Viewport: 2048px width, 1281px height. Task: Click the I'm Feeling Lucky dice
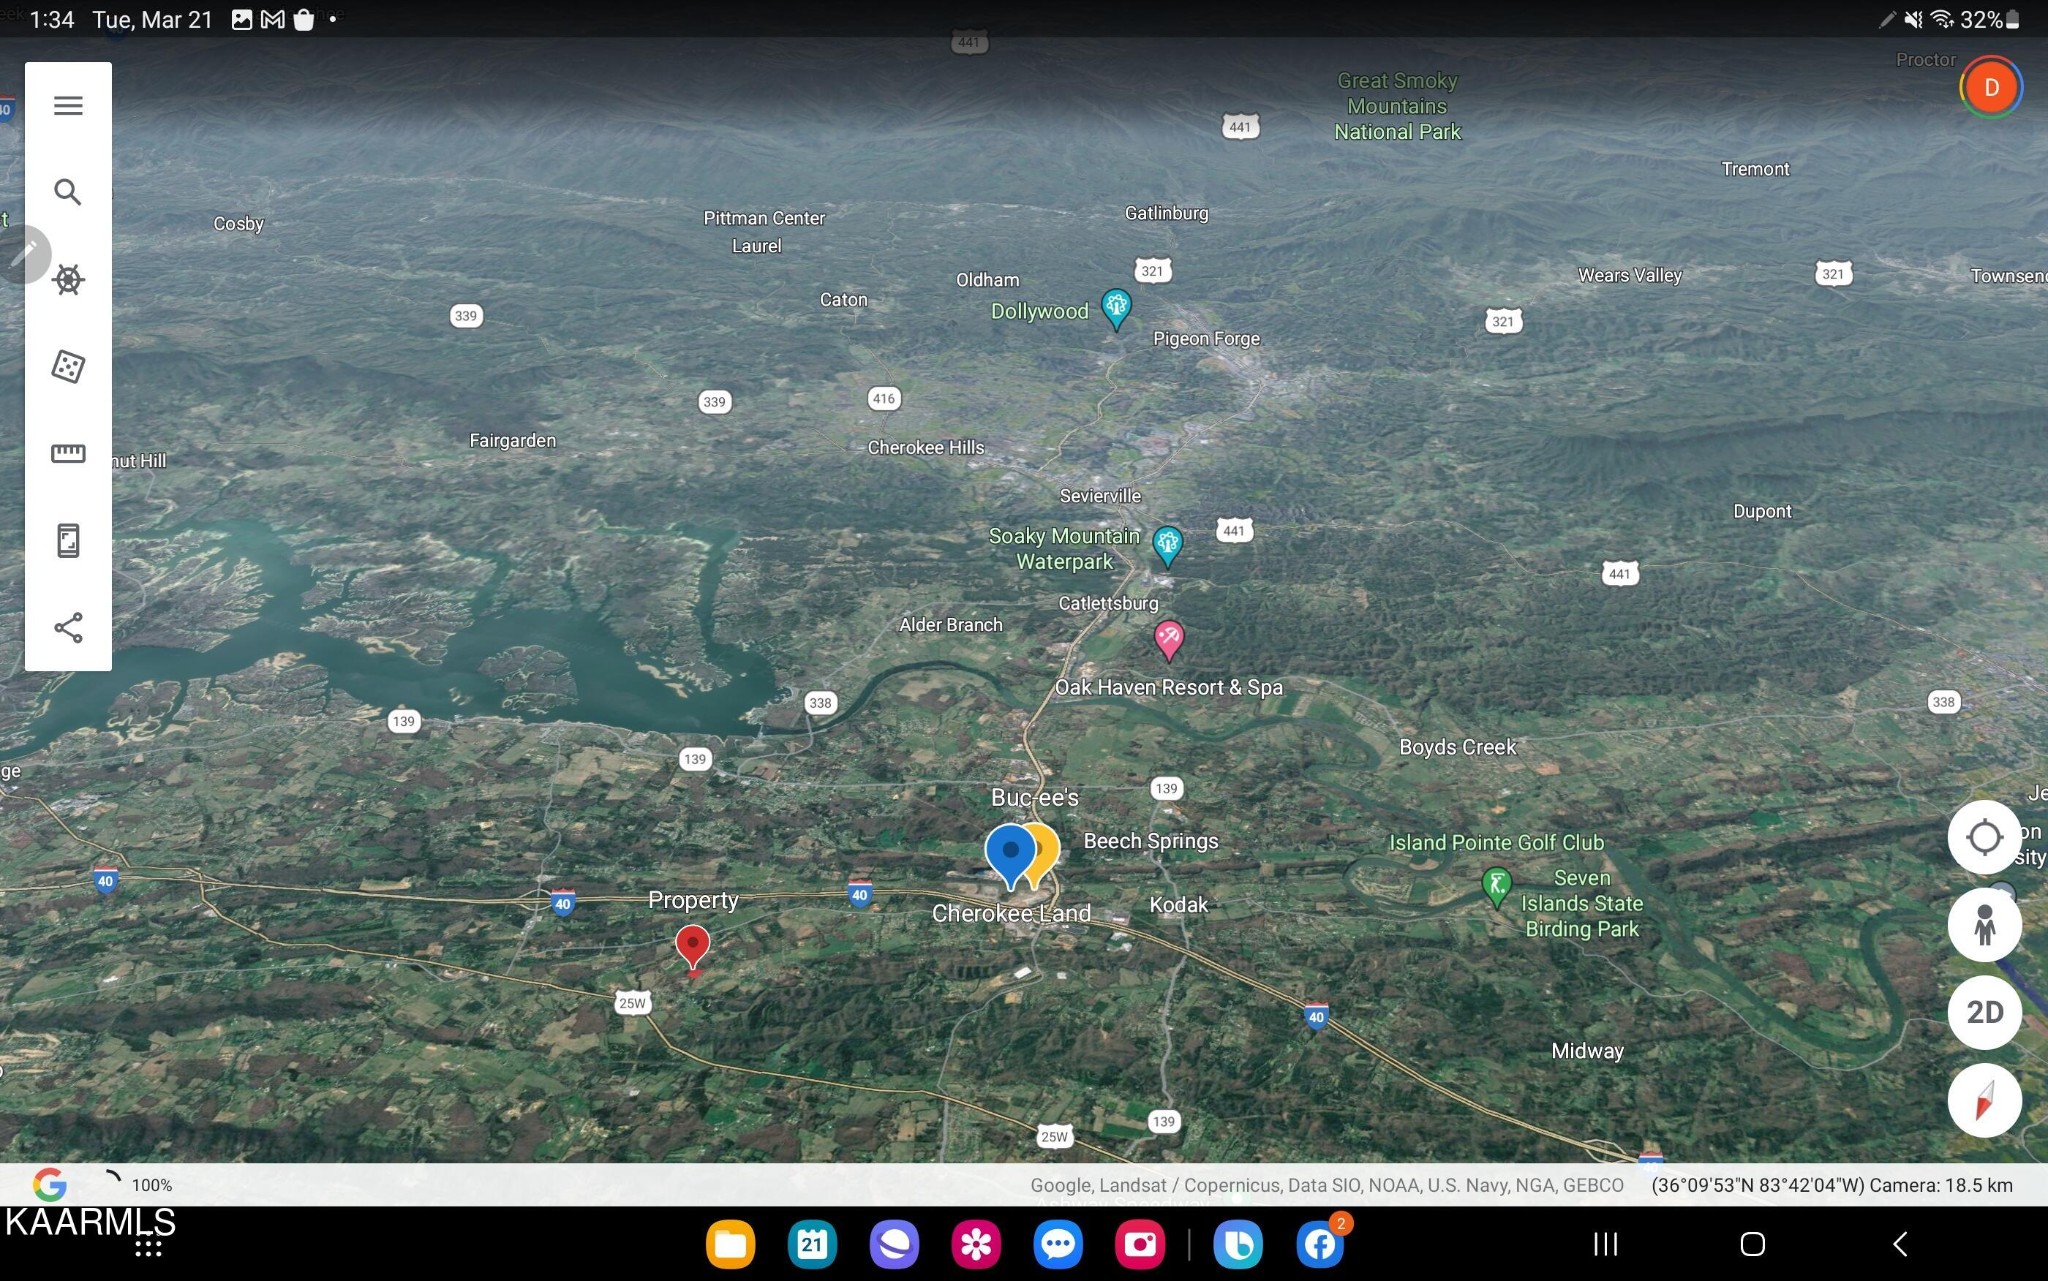click(x=68, y=366)
